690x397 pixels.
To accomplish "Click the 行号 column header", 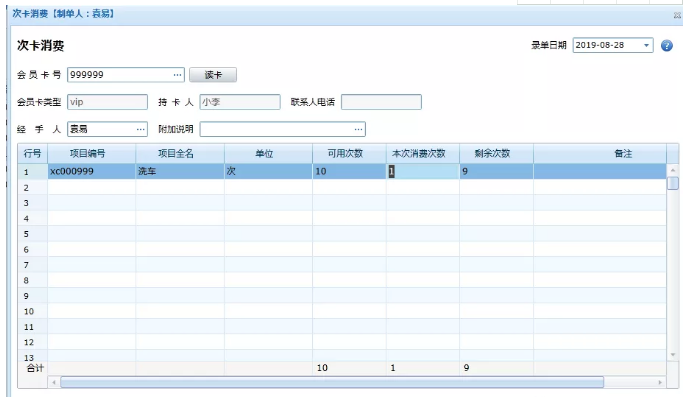I will pos(33,154).
